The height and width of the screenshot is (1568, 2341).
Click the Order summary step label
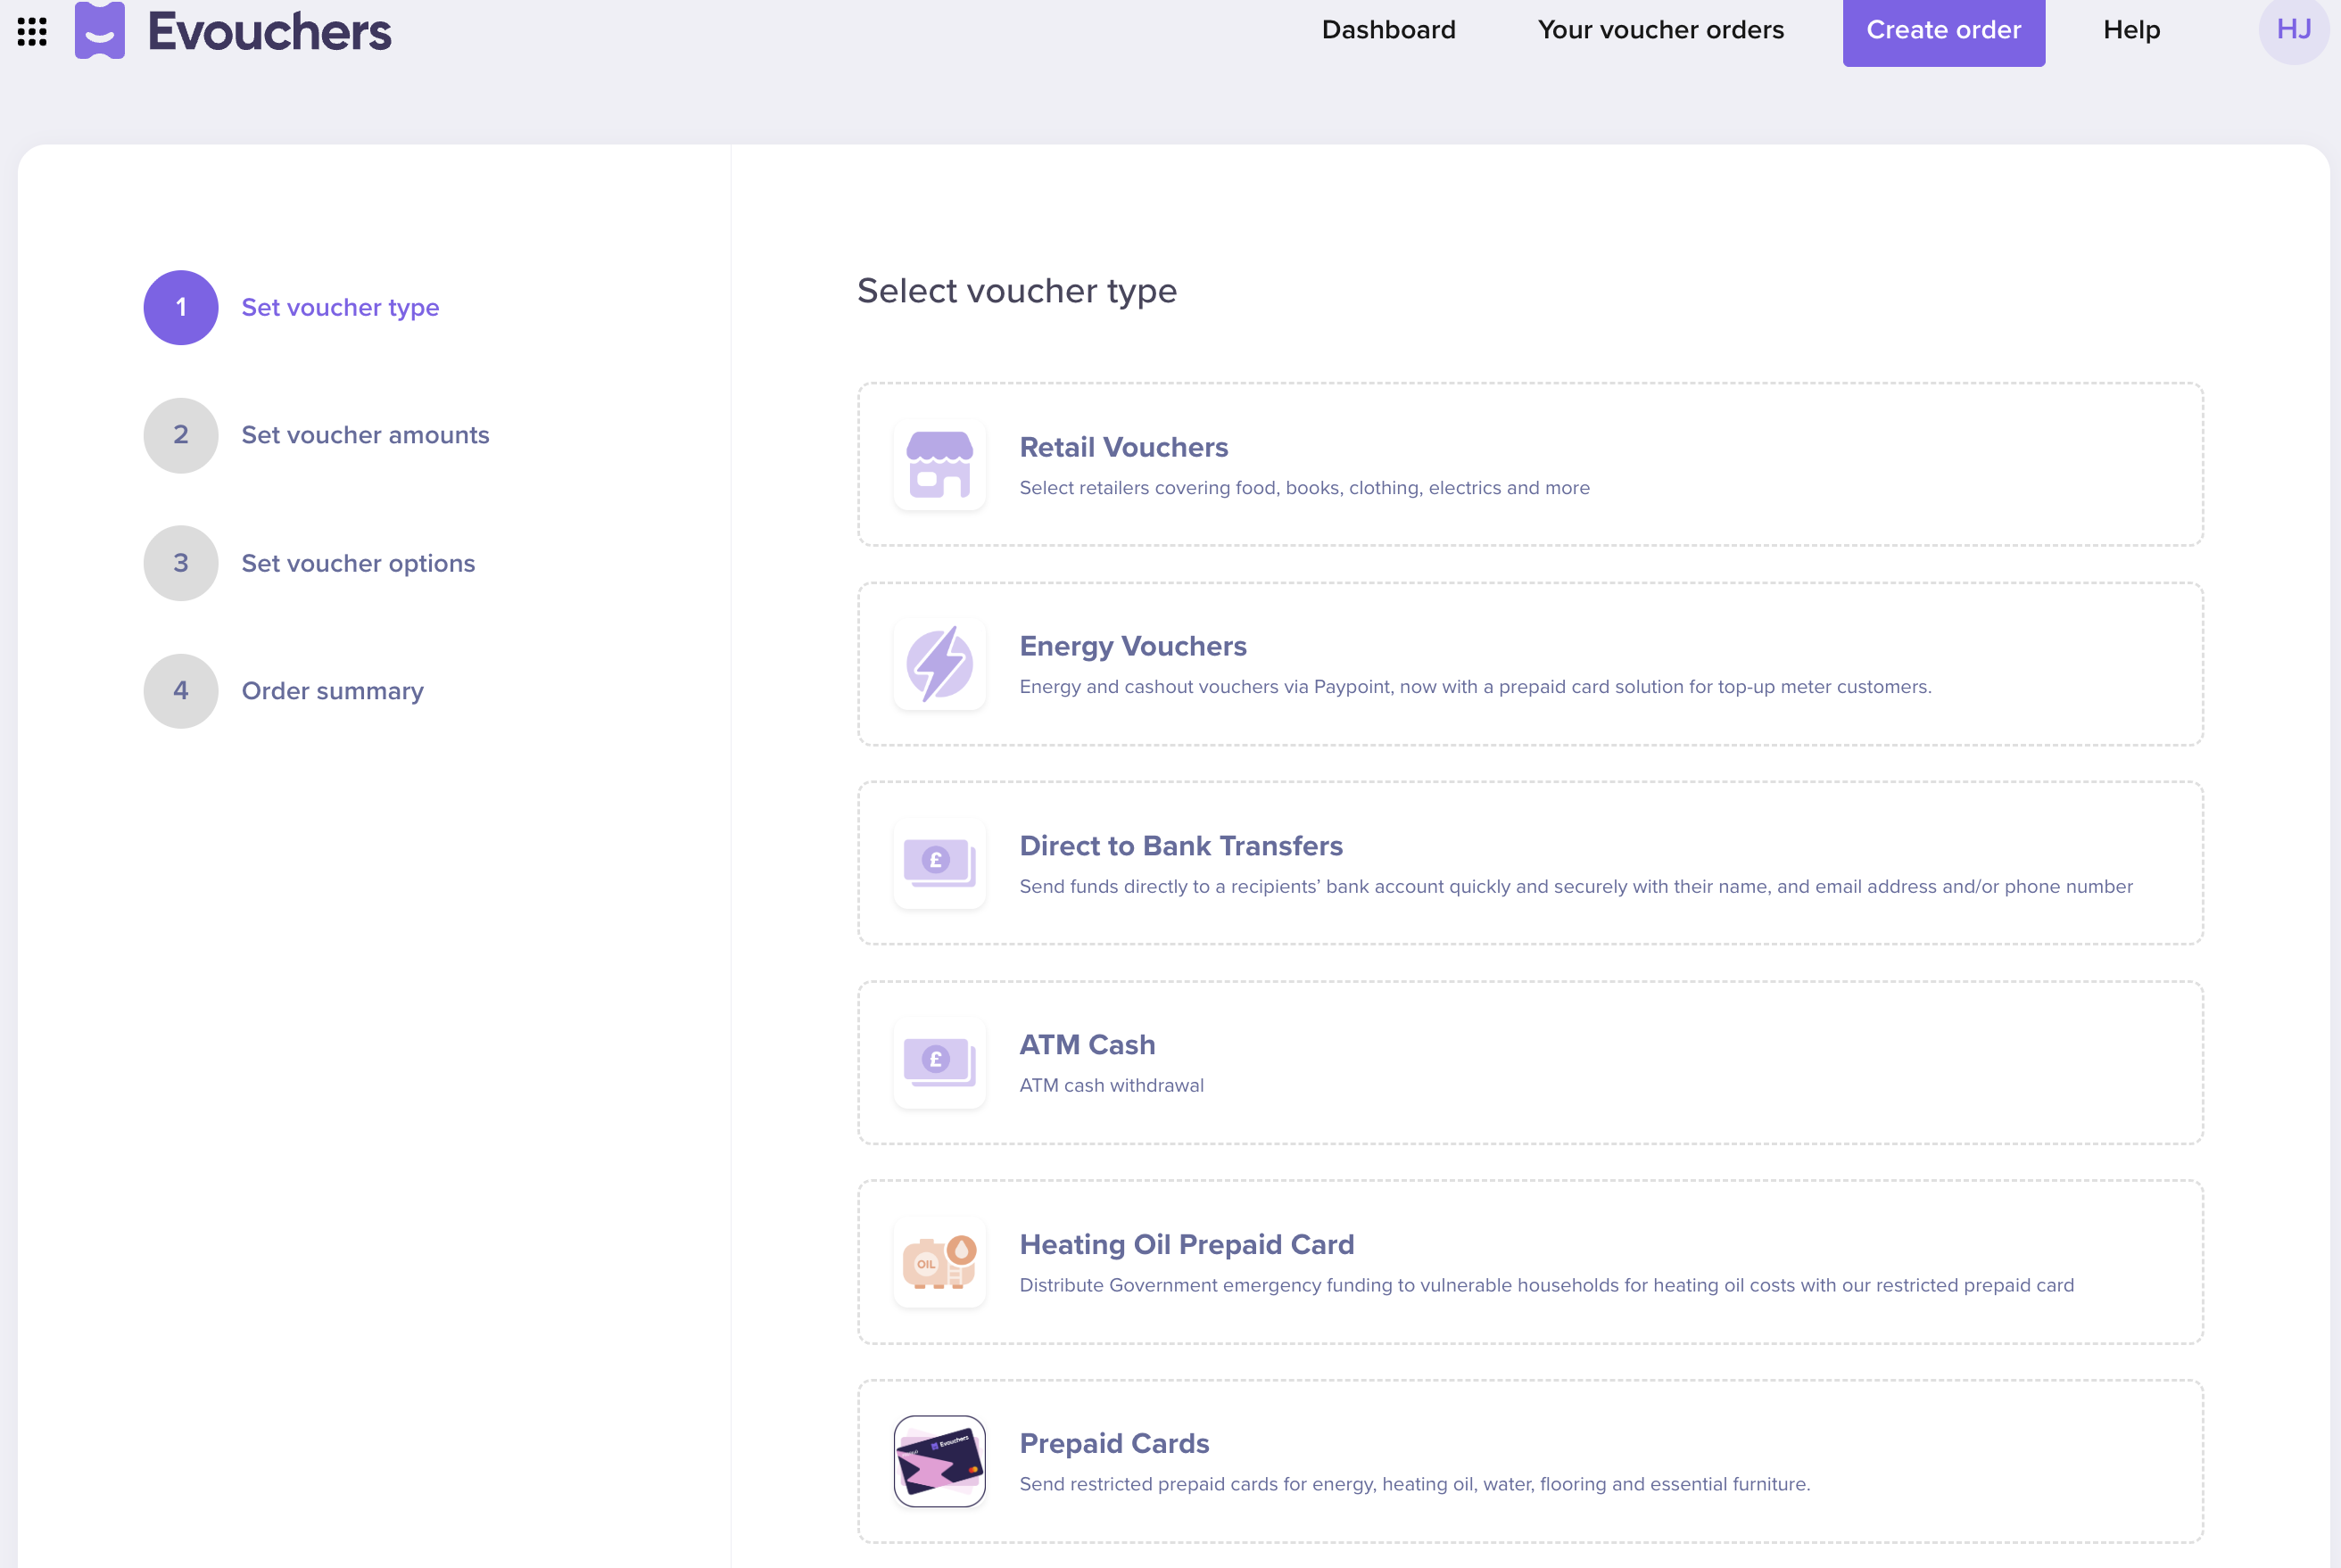[332, 691]
